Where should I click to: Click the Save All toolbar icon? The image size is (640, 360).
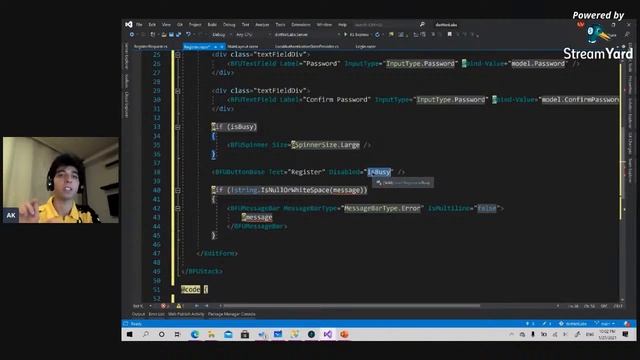178,35
